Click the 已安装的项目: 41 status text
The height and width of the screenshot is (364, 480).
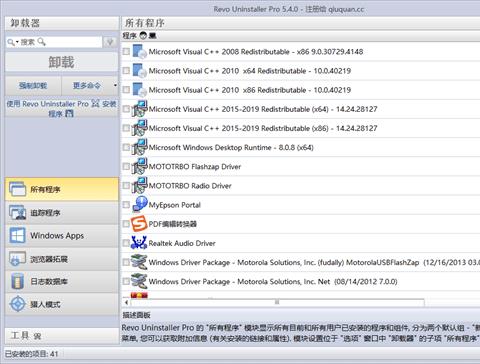click(31, 354)
